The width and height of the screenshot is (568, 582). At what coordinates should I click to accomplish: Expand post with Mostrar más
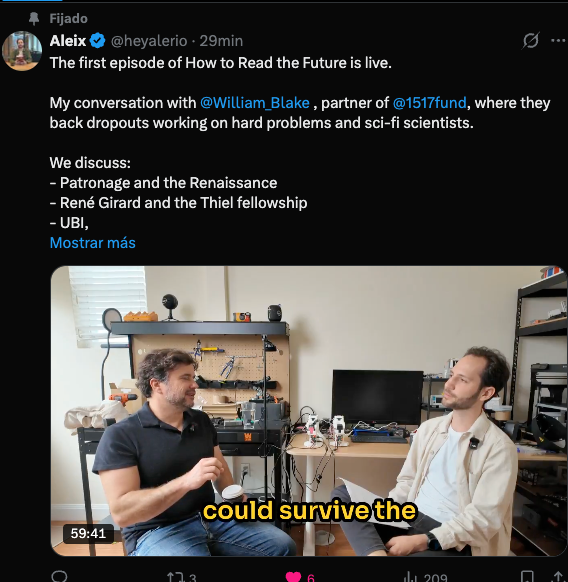coord(93,243)
